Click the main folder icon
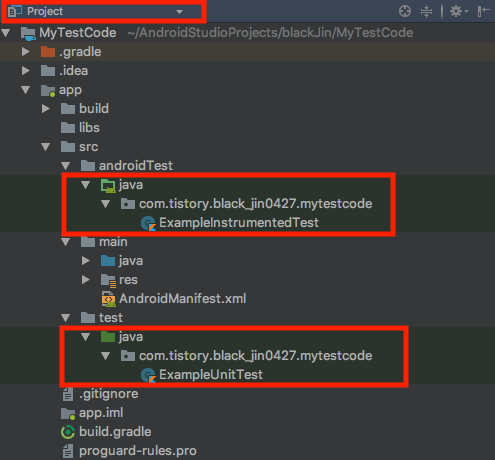Screen dimensions: 495x460 88,242
